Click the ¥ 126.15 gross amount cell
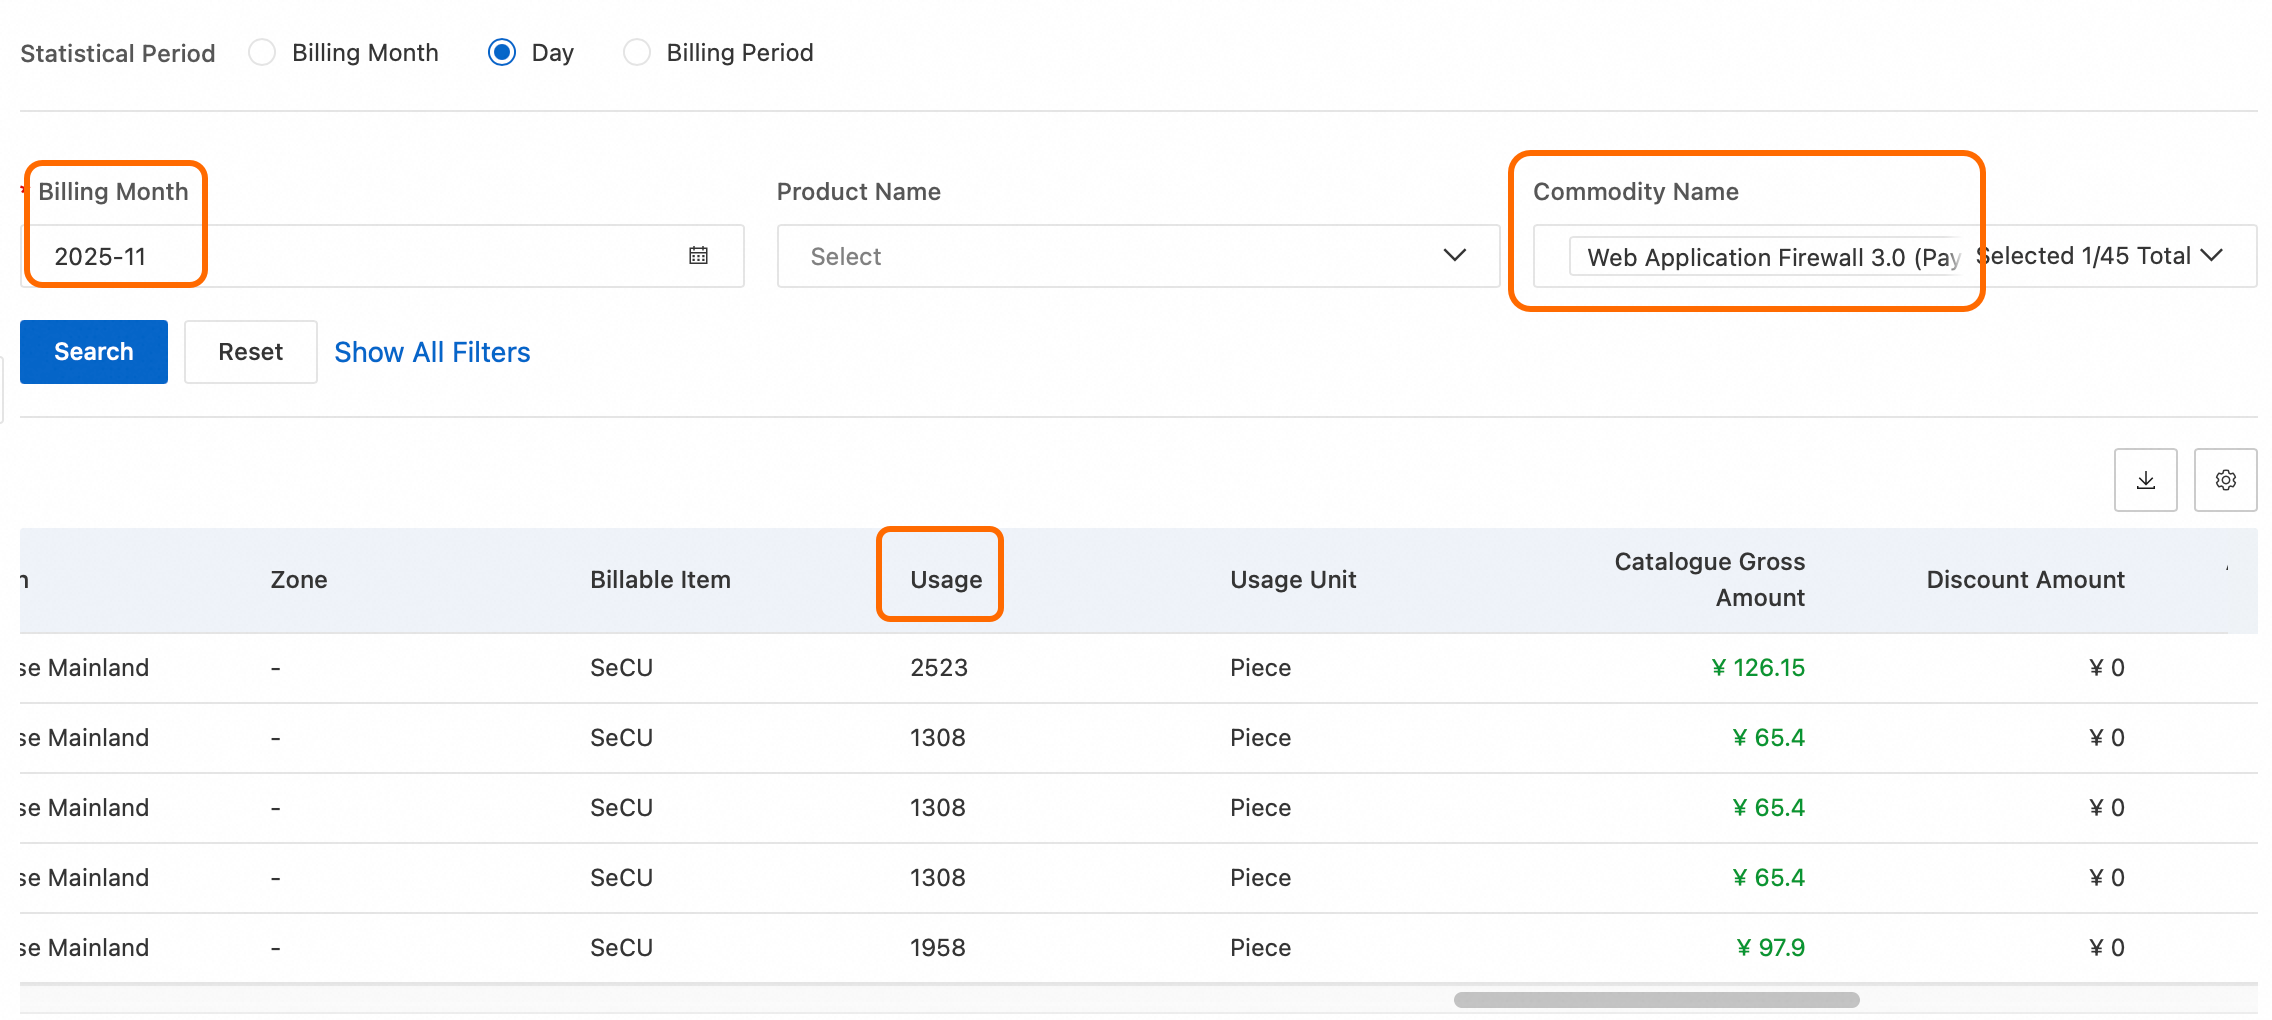2272x1020 pixels. (1758, 668)
